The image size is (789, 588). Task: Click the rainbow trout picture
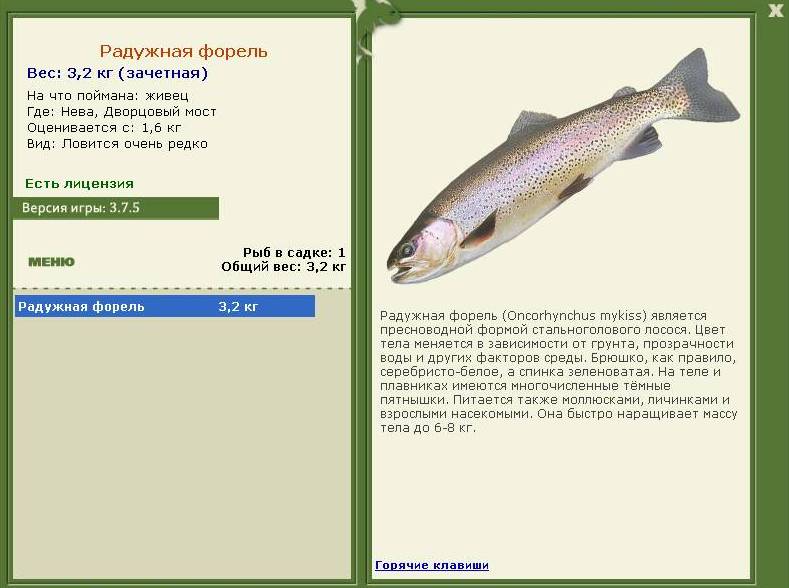pos(563,166)
